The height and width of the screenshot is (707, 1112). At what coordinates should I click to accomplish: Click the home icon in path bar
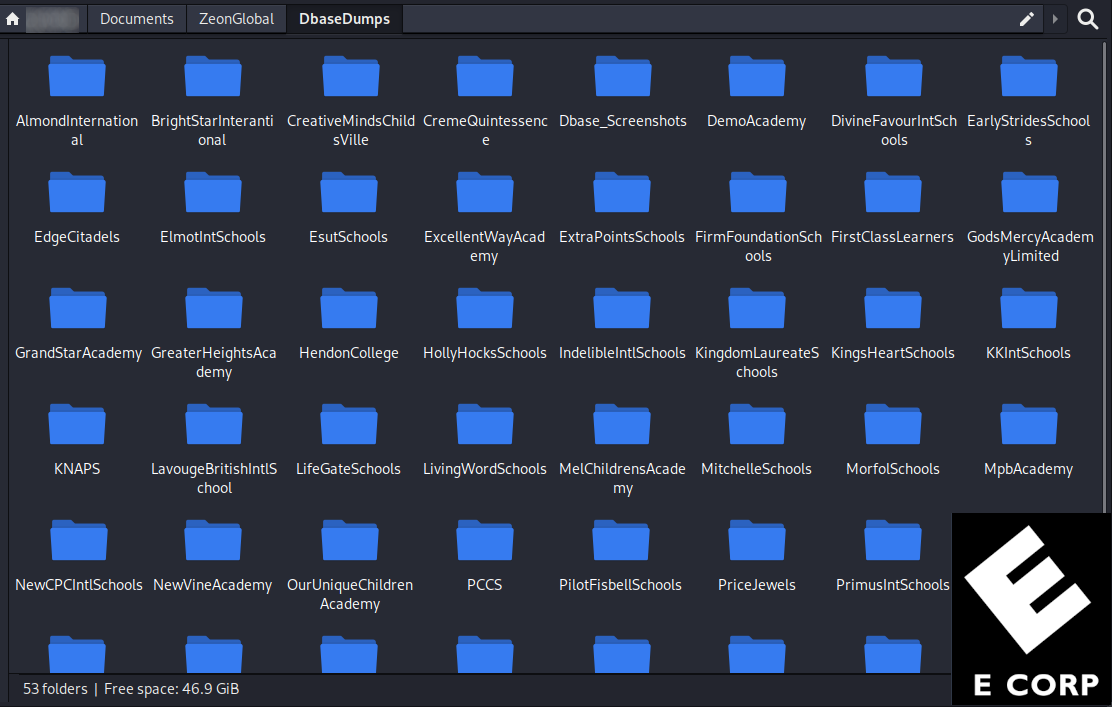pos(13,19)
